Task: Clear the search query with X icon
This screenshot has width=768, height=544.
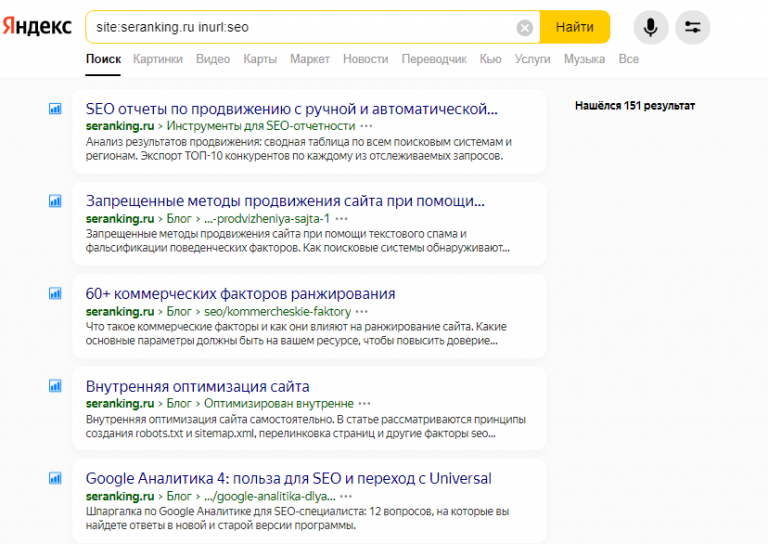Action: 525,28
